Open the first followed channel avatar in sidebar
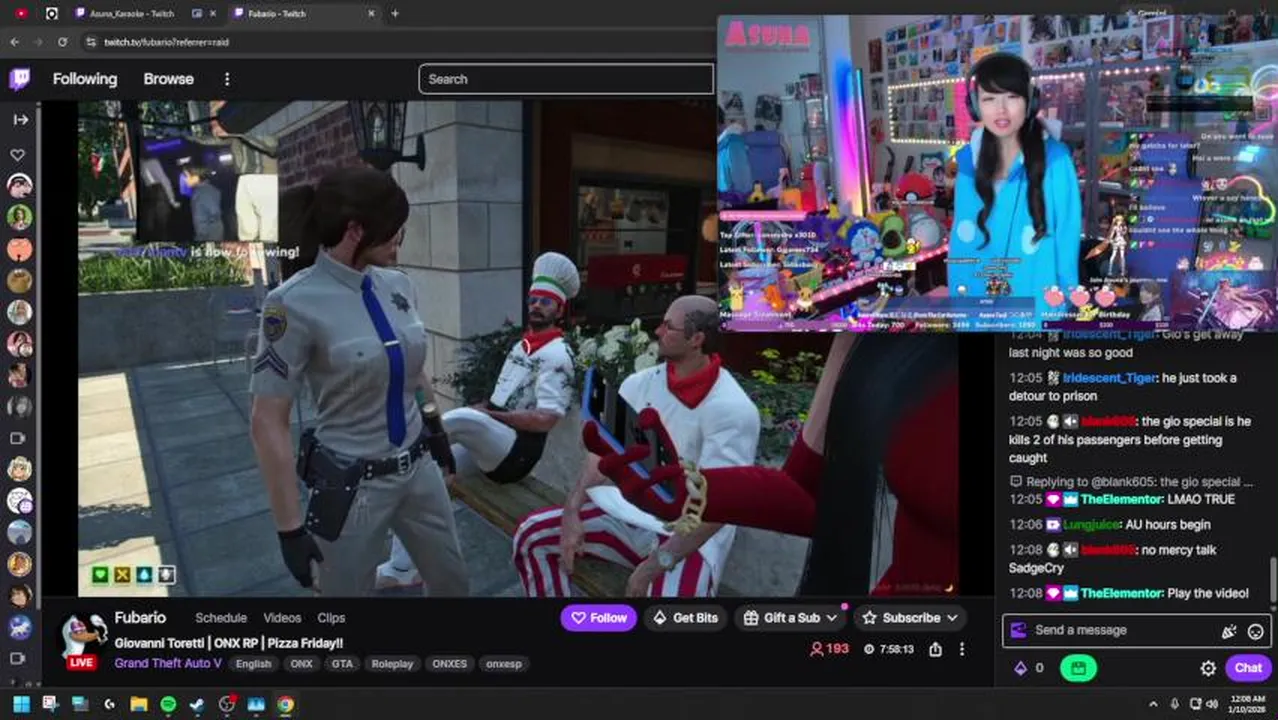This screenshot has height=720, width=1278. 19,185
